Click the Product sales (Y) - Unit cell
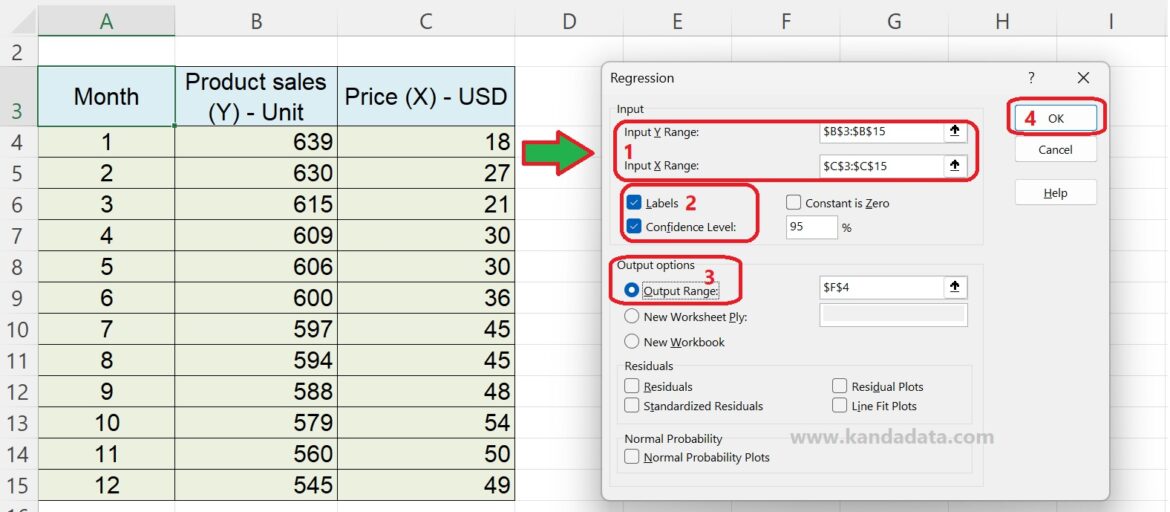This screenshot has height=512, width=1170. [x=256, y=96]
